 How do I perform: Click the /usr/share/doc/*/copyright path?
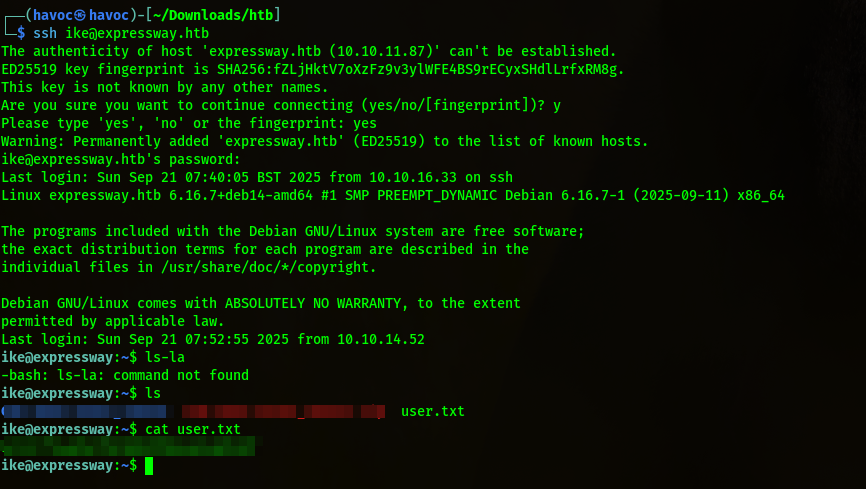point(260,267)
